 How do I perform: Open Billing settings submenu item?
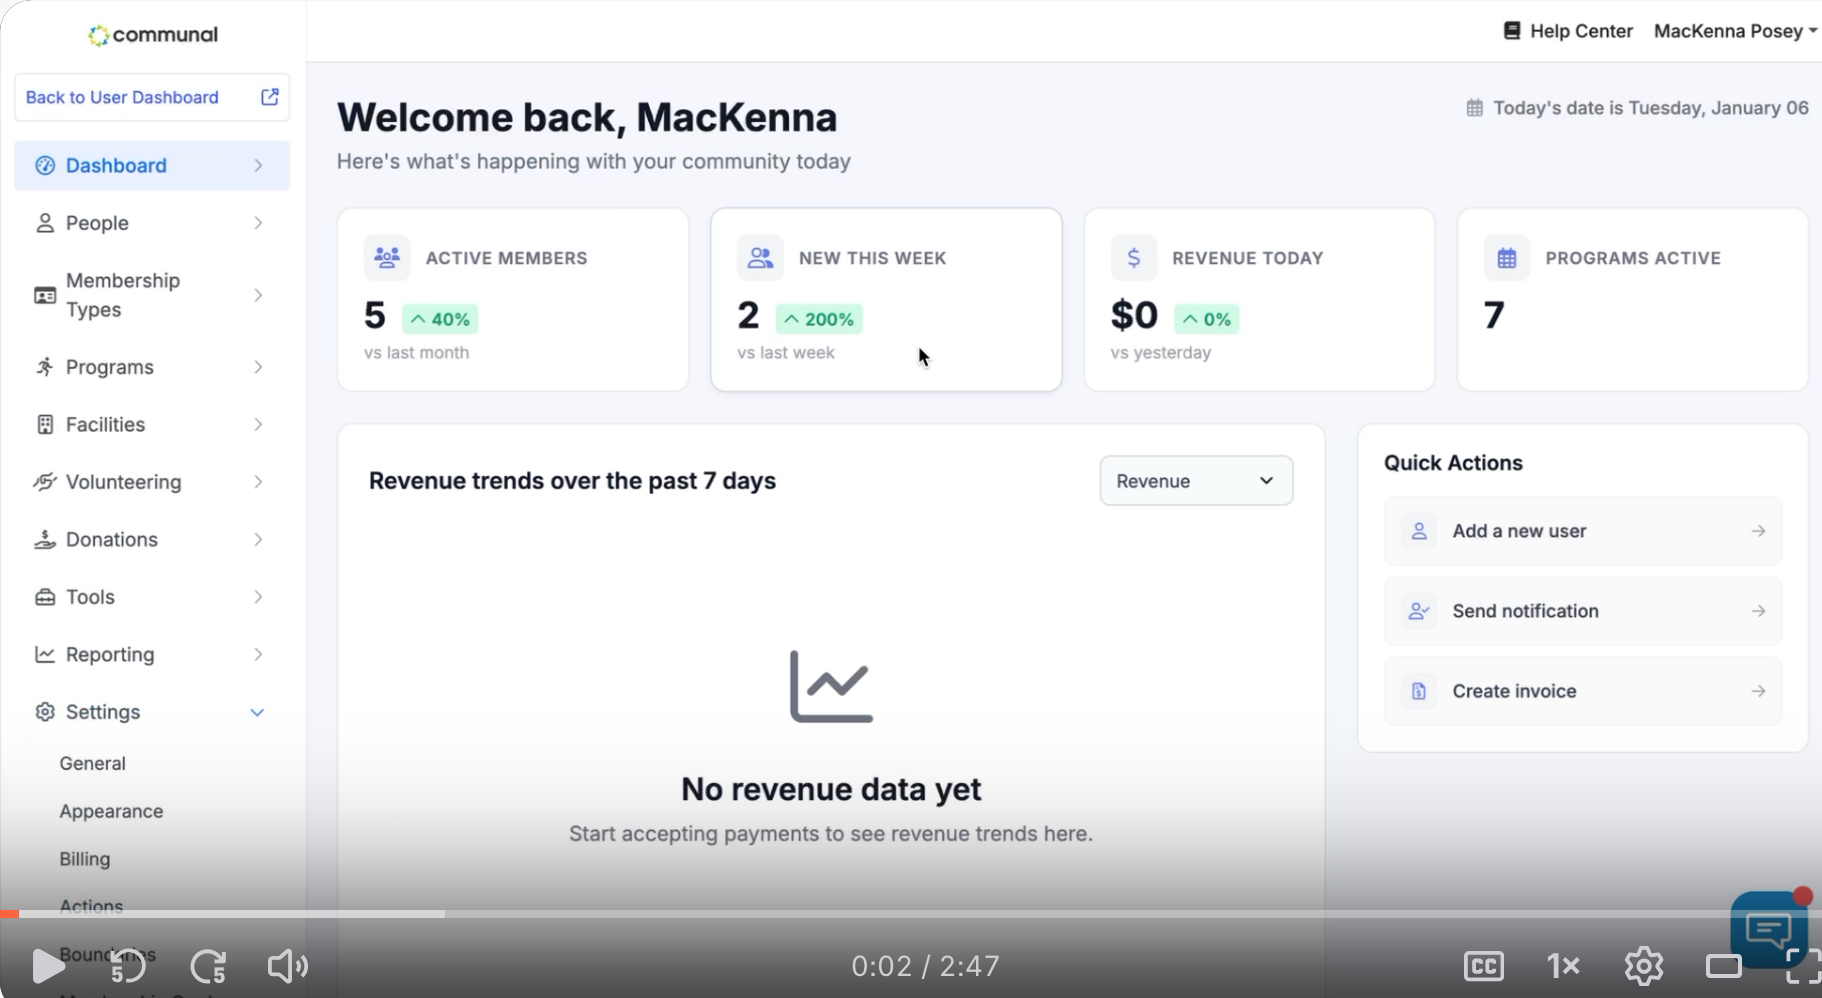(x=85, y=859)
